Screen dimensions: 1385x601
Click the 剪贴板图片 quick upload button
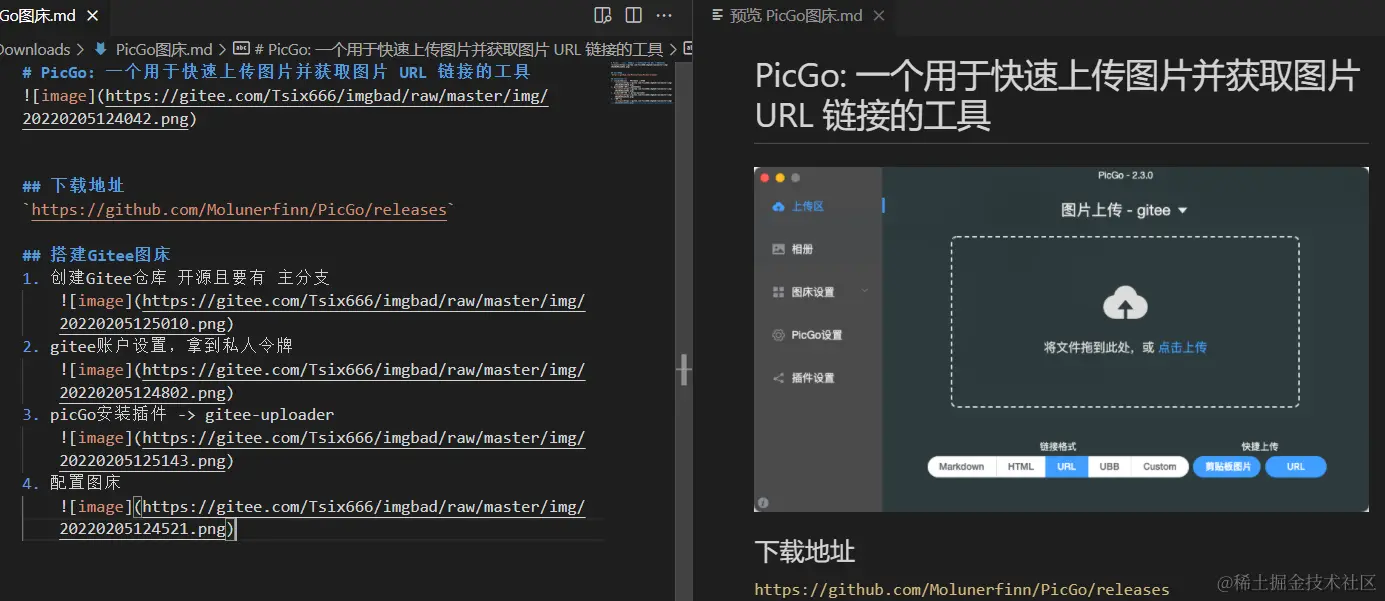pos(1227,466)
